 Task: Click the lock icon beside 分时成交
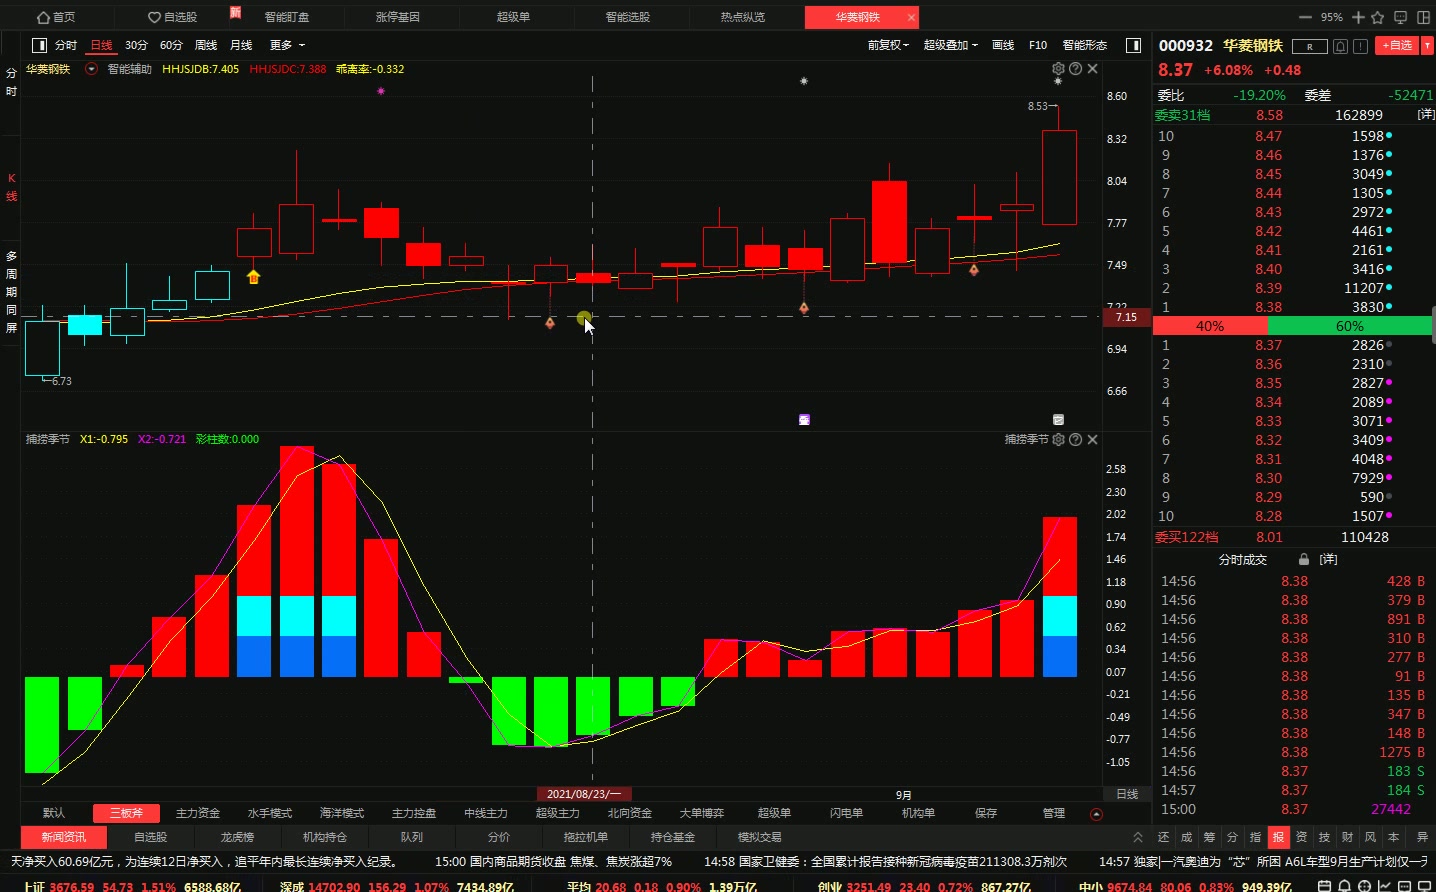[1304, 560]
